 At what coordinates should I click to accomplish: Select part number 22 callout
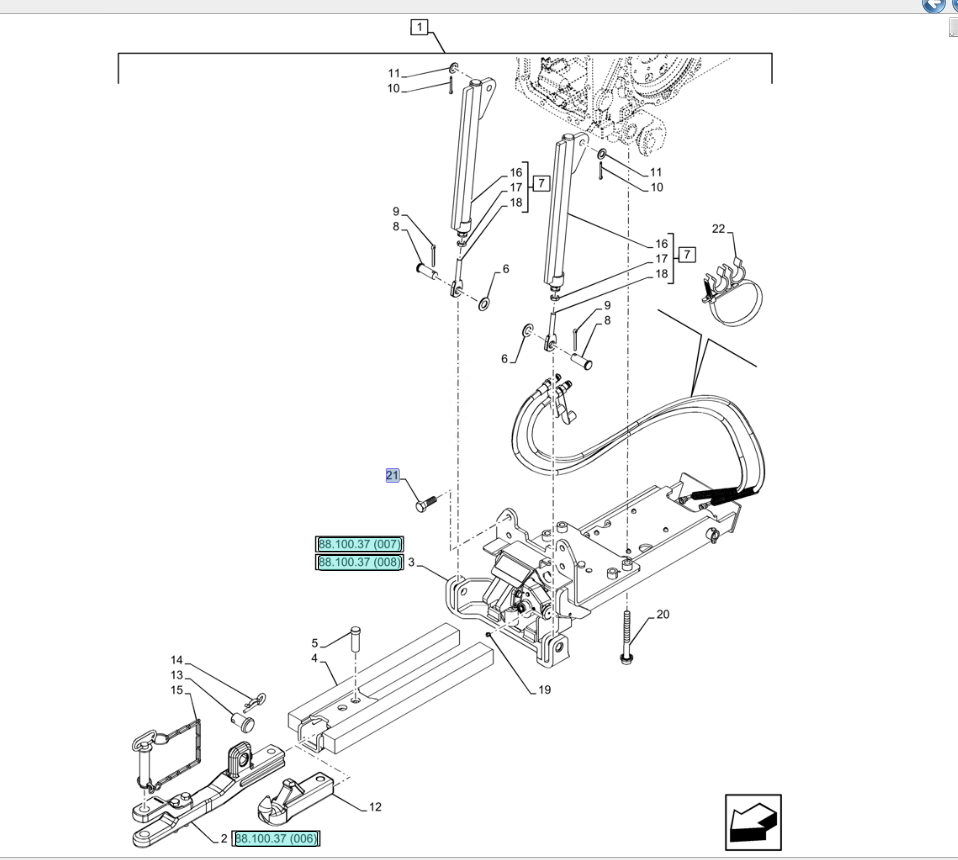[x=718, y=228]
